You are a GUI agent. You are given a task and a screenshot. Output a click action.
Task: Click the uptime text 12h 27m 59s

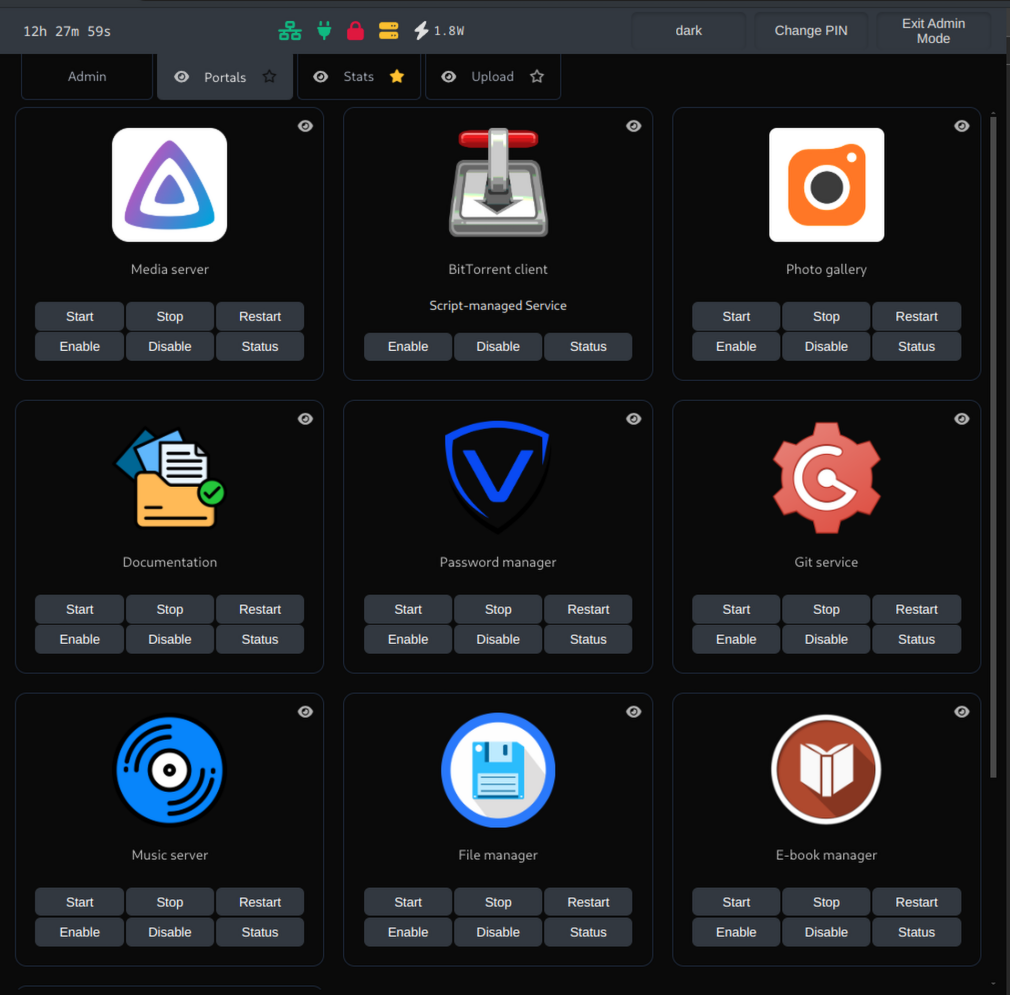(67, 31)
